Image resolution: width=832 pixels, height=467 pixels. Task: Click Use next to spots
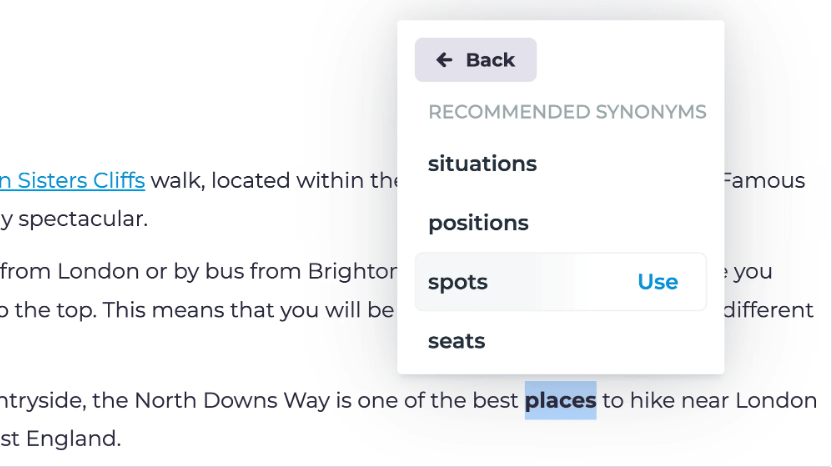pos(657,282)
